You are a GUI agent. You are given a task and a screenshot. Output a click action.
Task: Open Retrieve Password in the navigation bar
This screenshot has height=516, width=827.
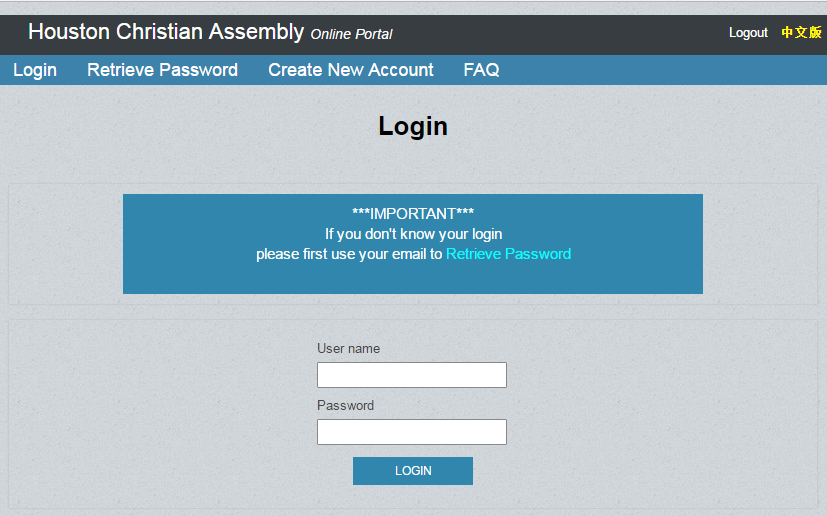tap(162, 70)
